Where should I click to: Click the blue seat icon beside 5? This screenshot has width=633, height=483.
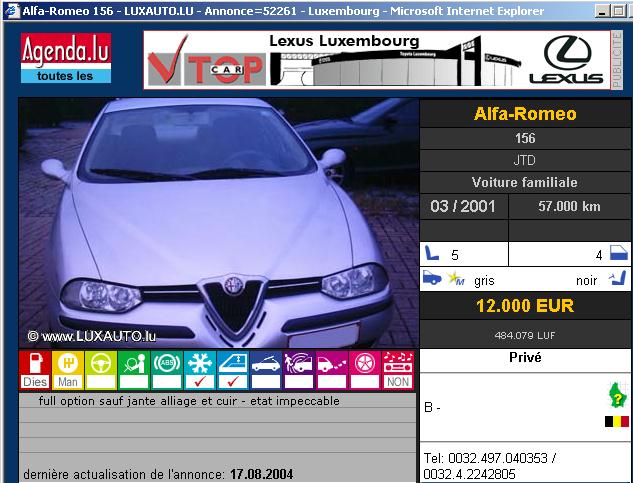(432, 254)
